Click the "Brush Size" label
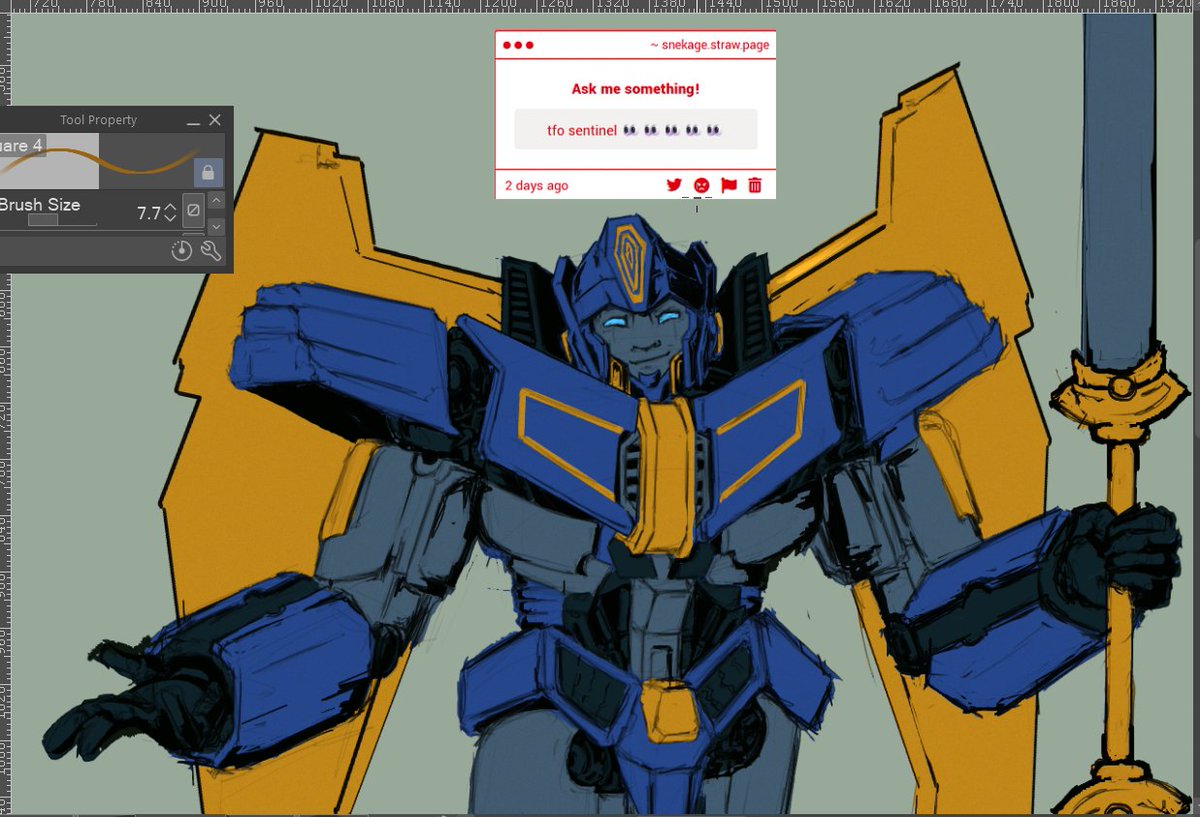 [x=40, y=204]
